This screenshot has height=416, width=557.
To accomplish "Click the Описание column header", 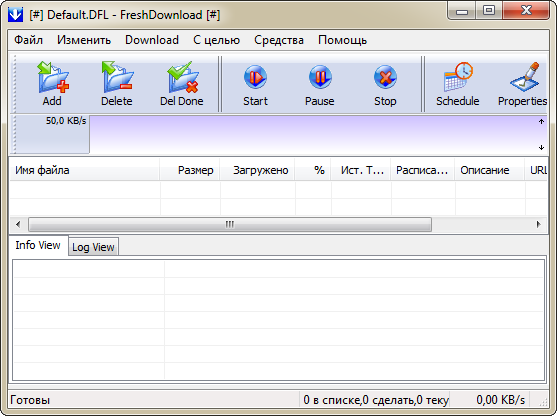I will tap(490, 170).
